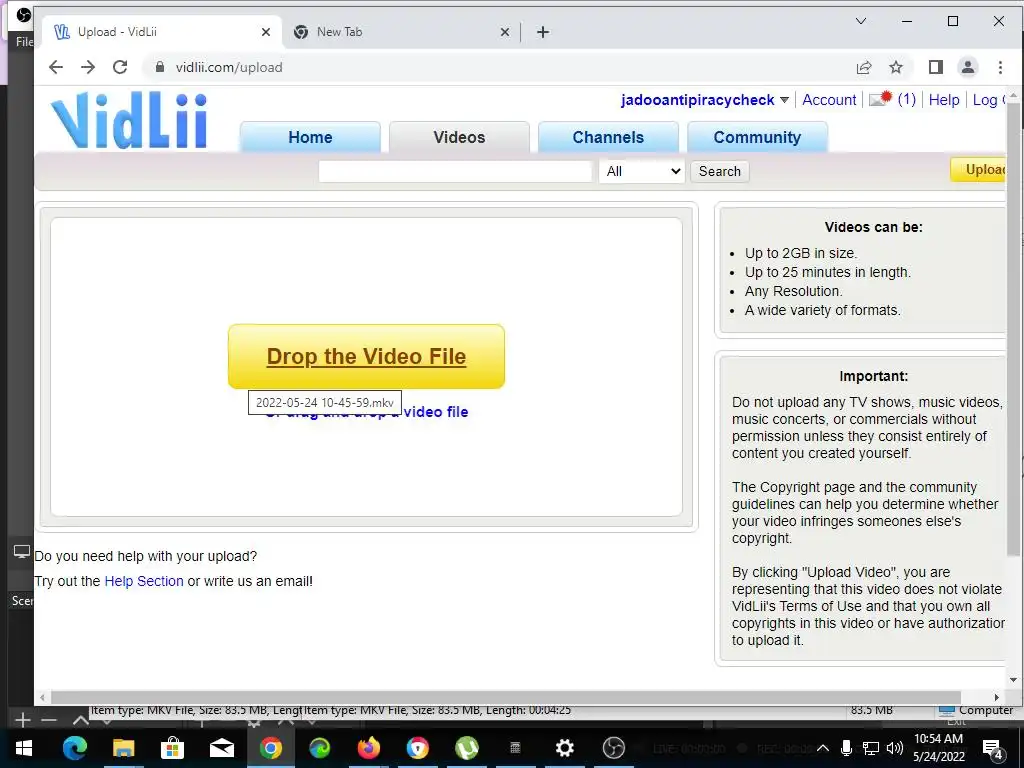The width and height of the screenshot is (1024, 768).
Task: Click the Chrome taskbar icon
Action: tap(270, 748)
